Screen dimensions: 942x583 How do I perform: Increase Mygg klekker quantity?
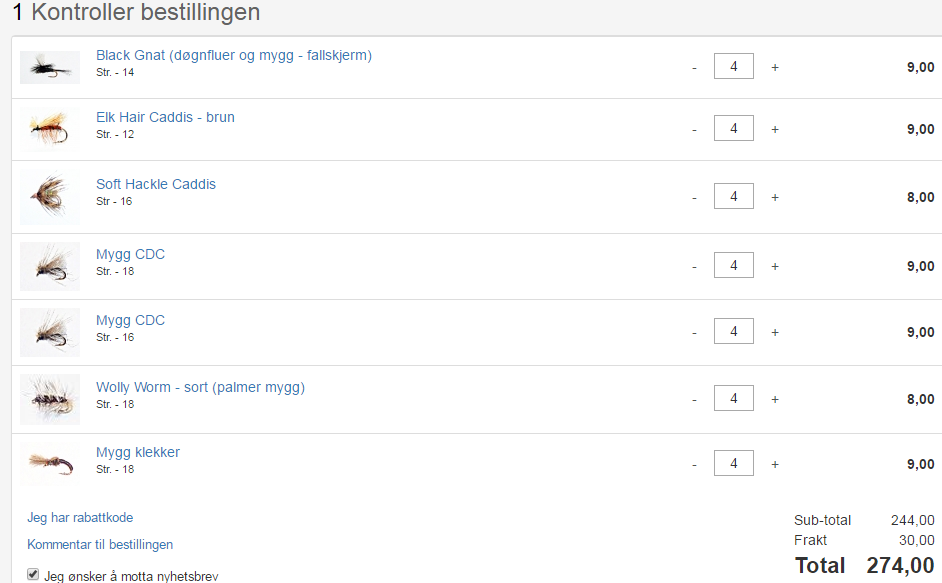[775, 464]
